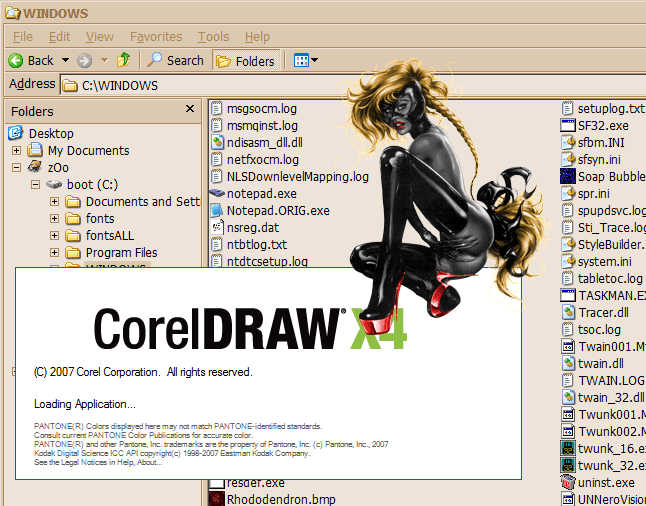Open the Favorites menu

click(156, 37)
